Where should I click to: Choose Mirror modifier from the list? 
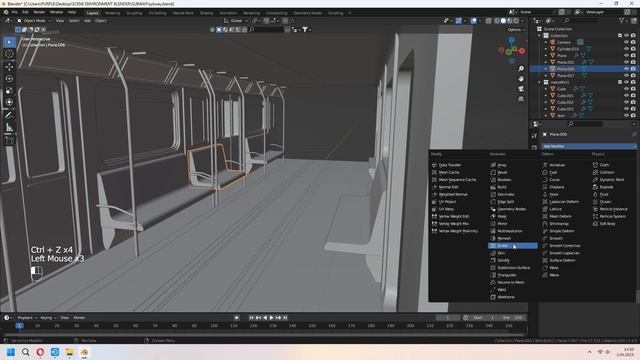click(x=513, y=224)
